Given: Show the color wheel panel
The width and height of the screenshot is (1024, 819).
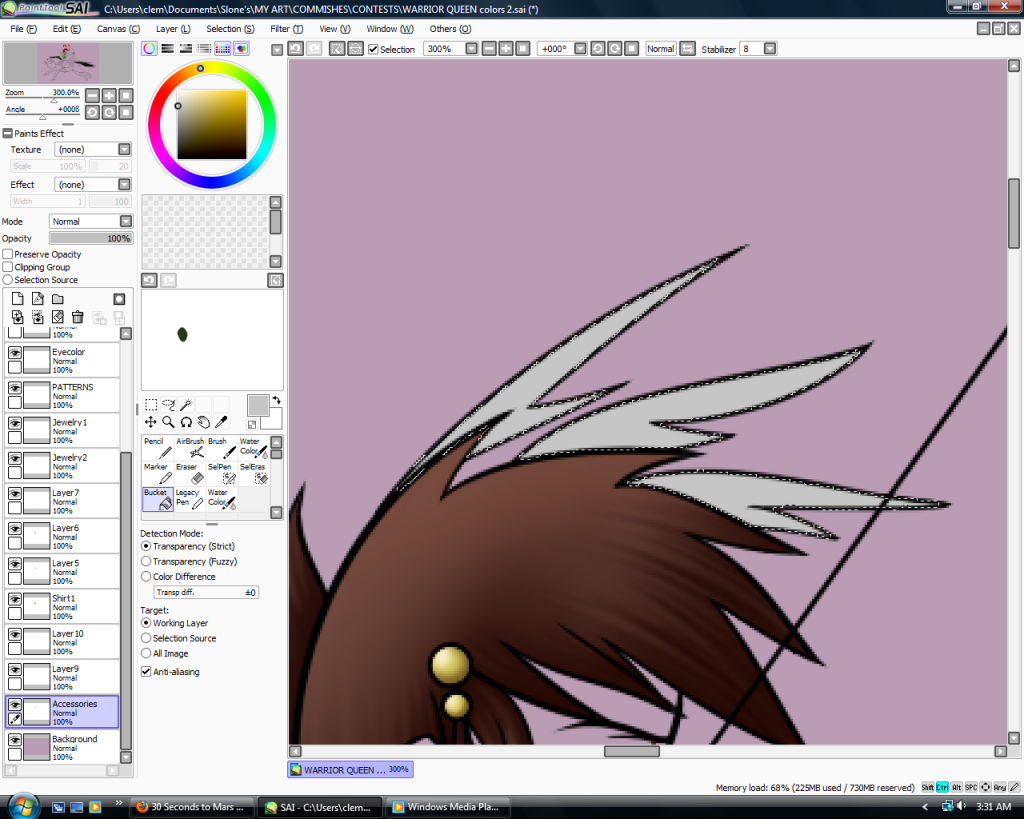Looking at the screenshot, I should click(x=149, y=49).
